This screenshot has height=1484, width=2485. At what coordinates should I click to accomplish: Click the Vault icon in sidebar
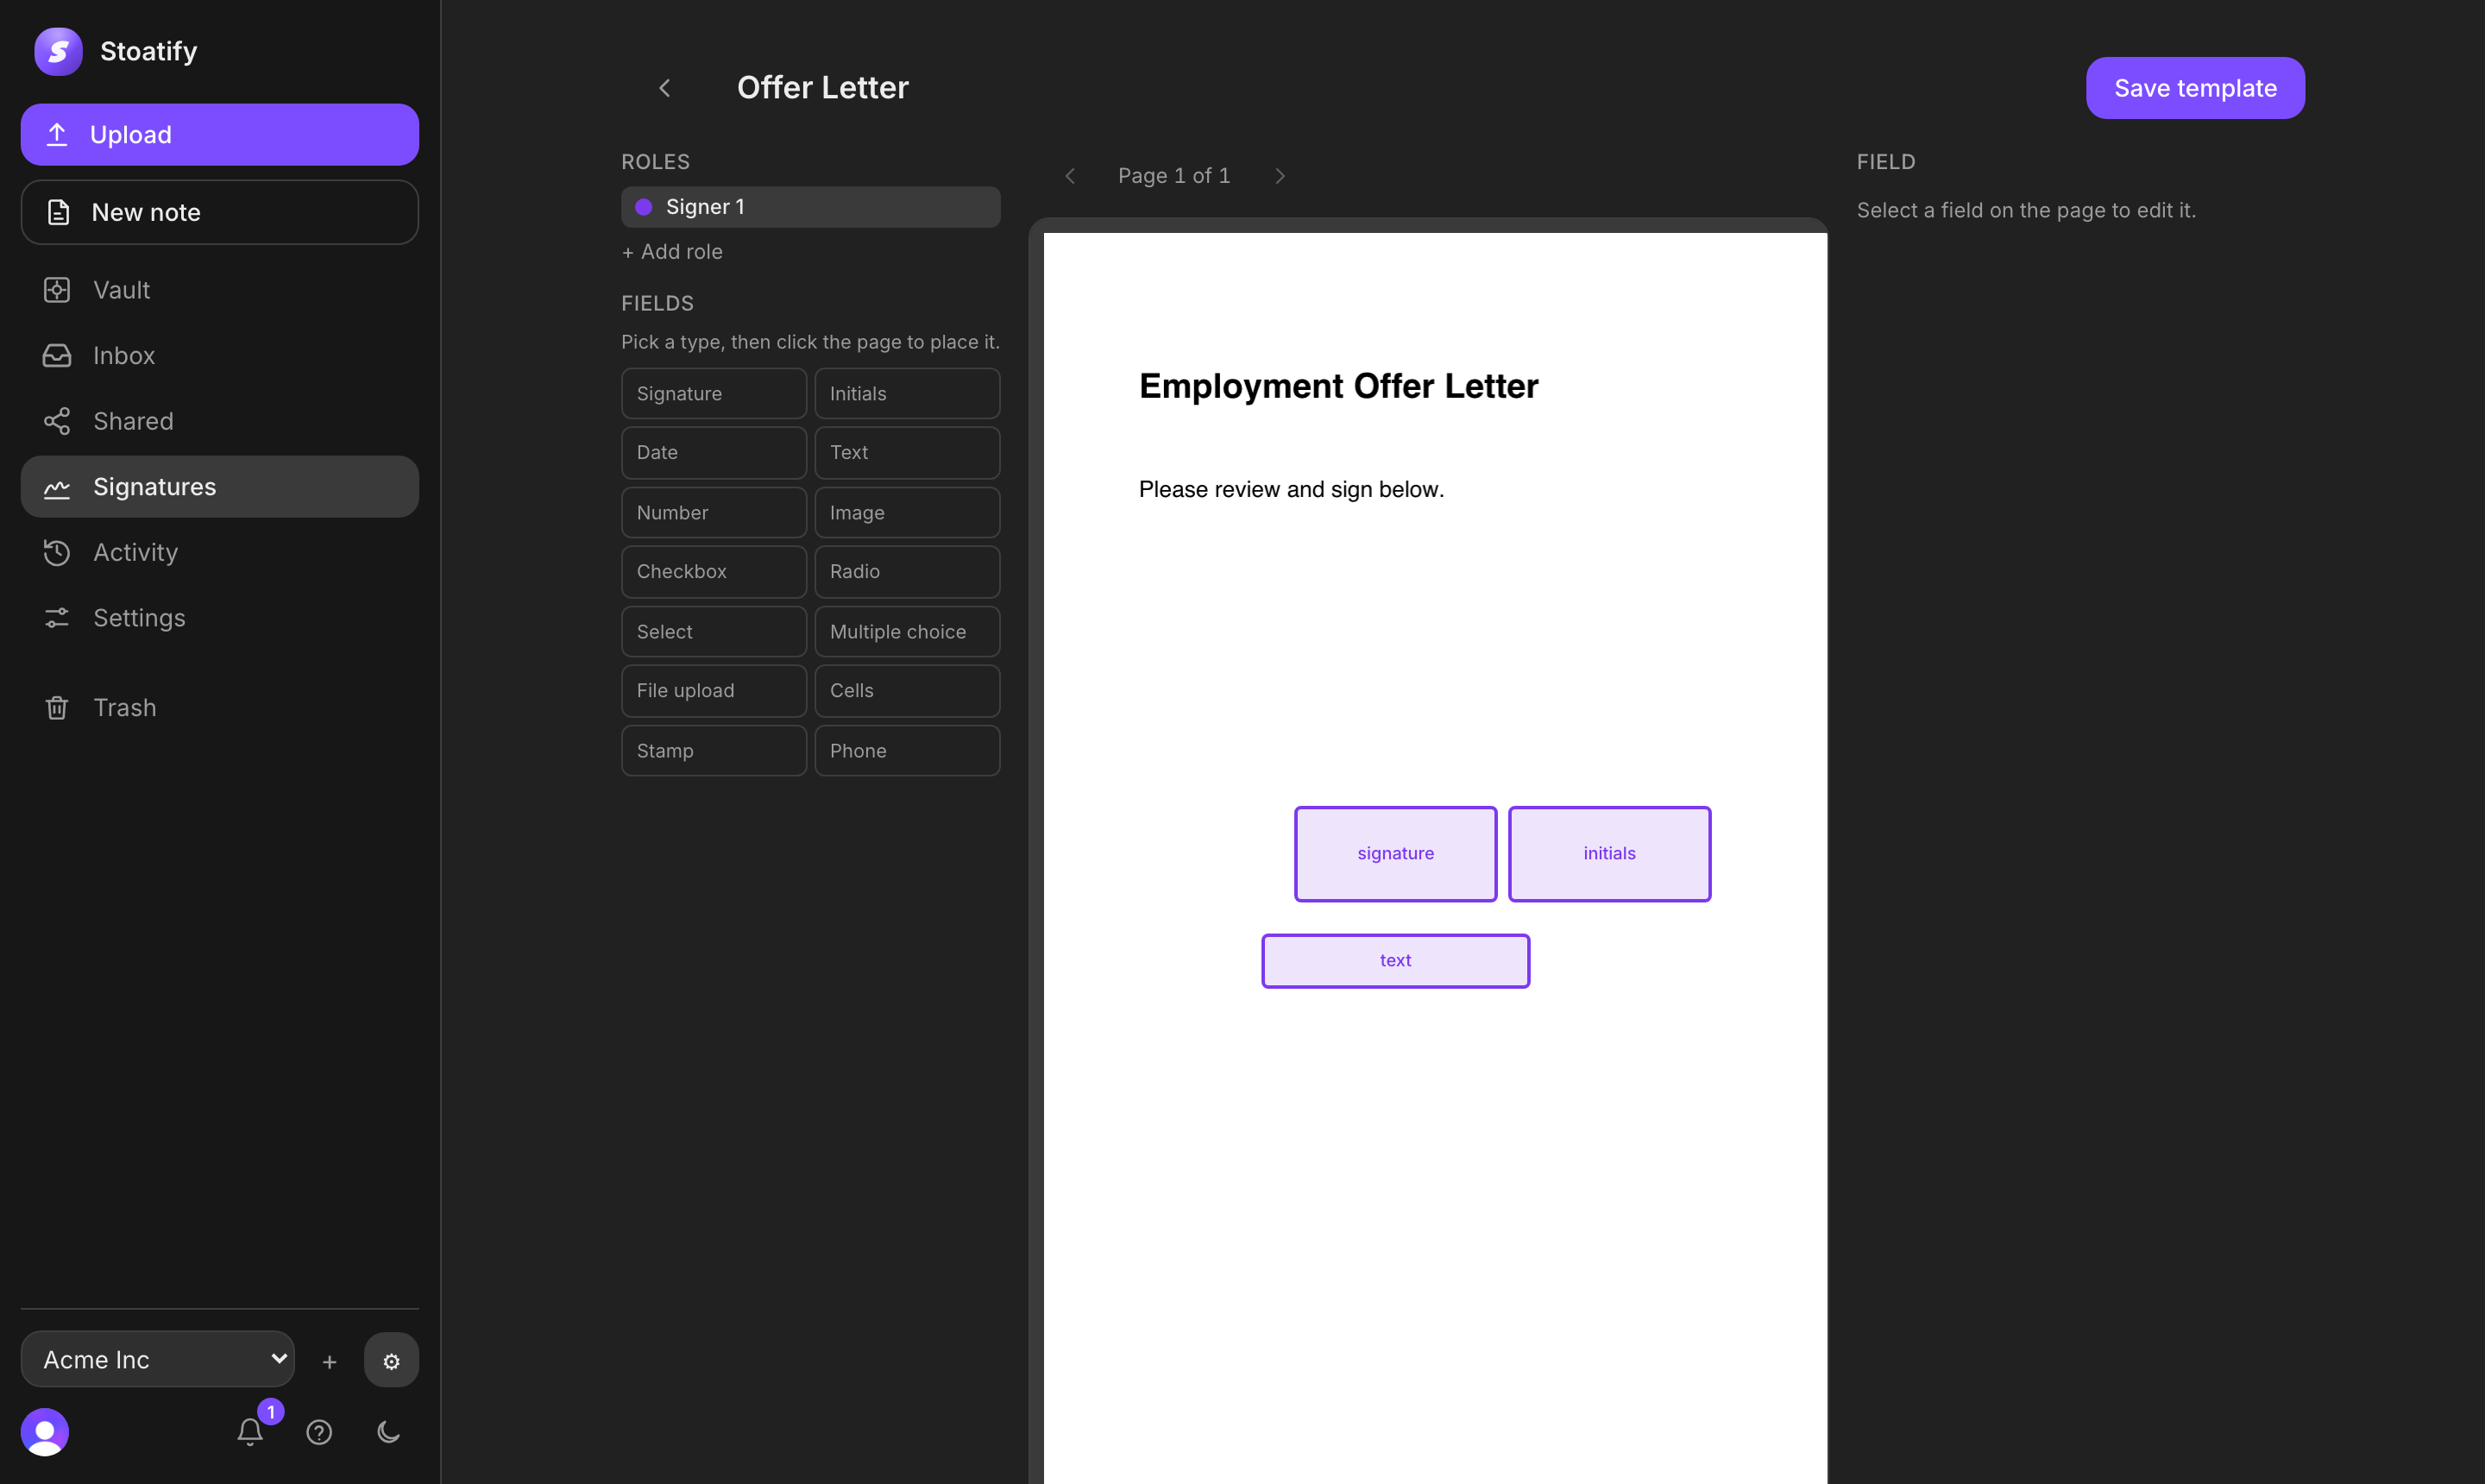pyautogui.click(x=57, y=290)
